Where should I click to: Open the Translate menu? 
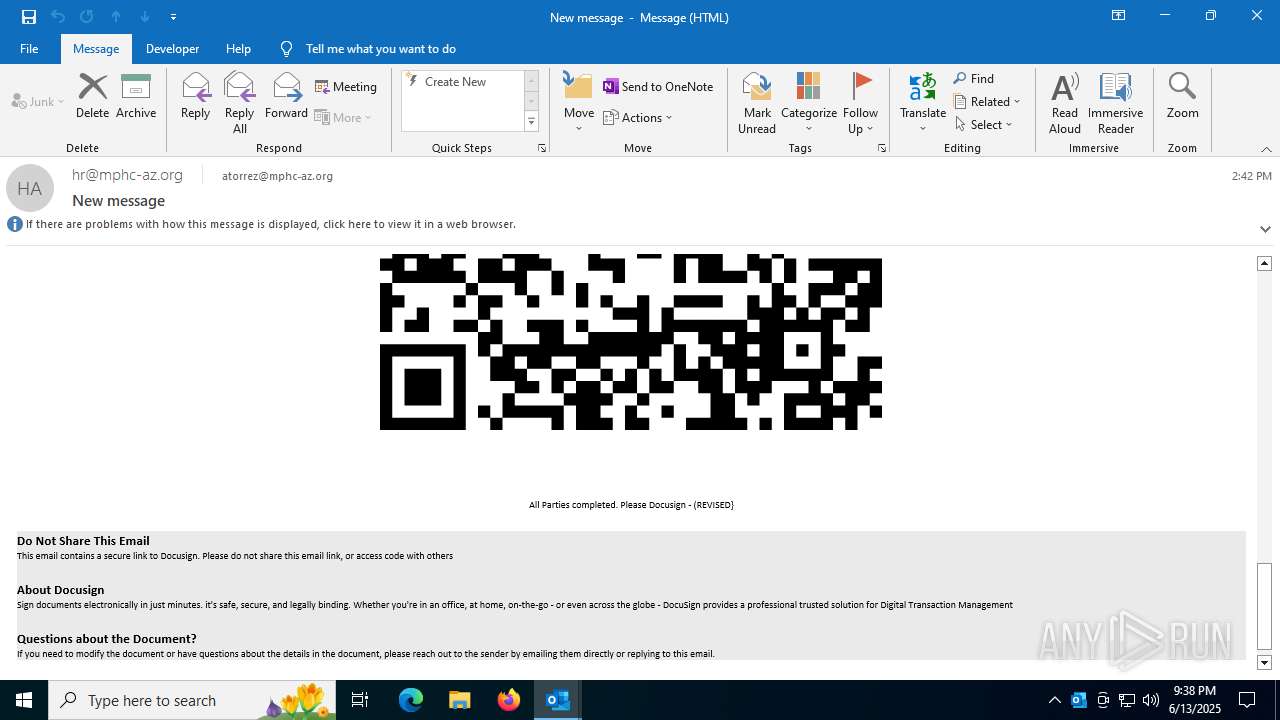[x=923, y=103]
